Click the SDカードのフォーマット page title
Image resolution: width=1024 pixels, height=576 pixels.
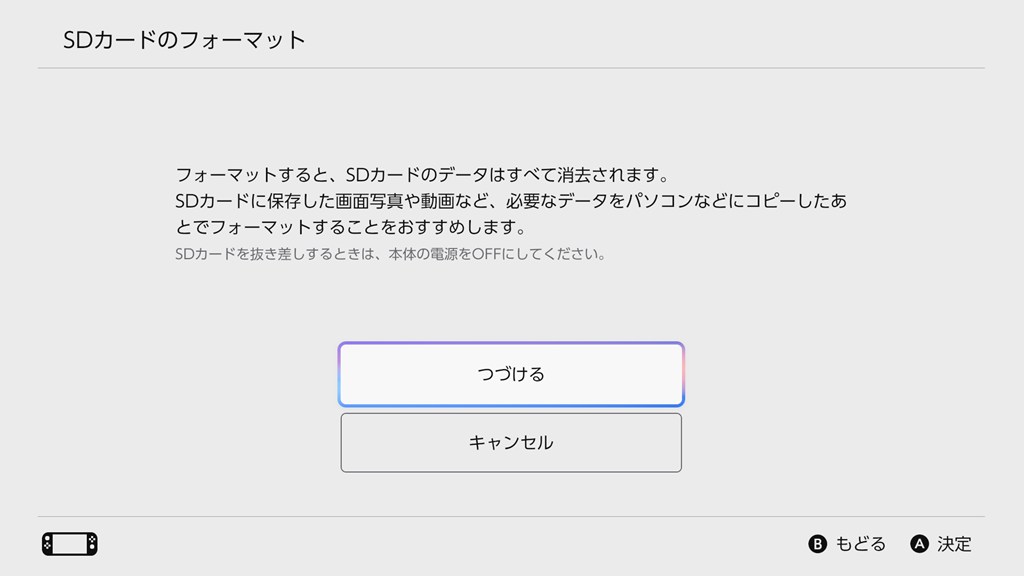pos(184,41)
